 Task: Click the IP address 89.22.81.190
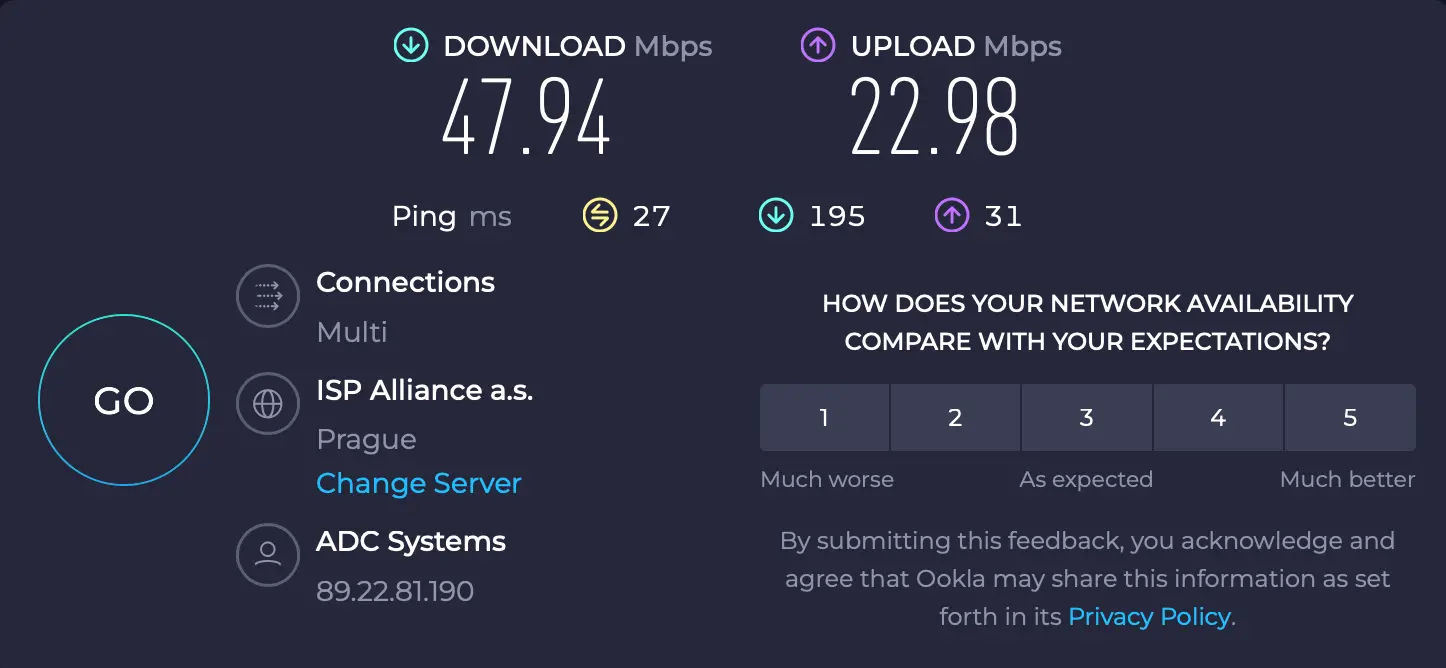[x=395, y=591]
